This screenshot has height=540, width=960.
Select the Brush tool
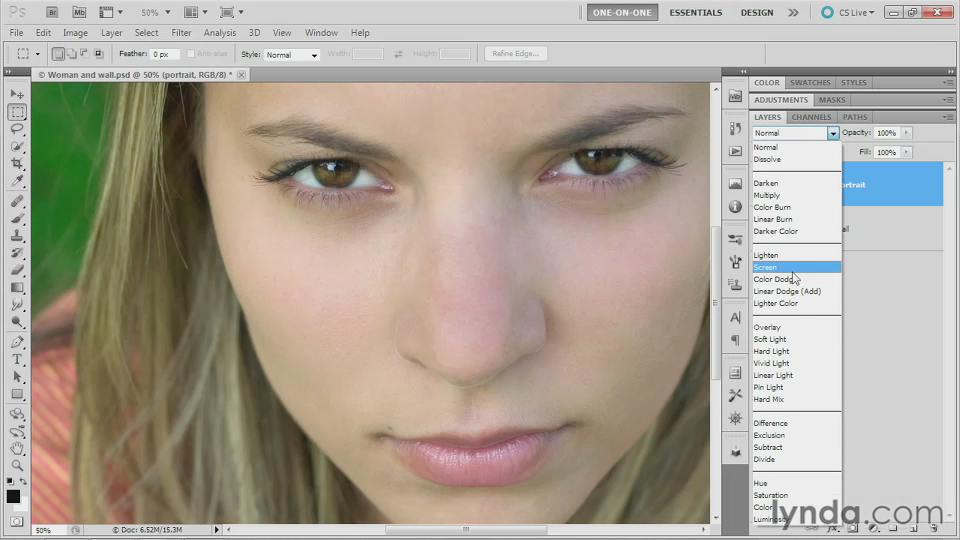(x=17, y=219)
